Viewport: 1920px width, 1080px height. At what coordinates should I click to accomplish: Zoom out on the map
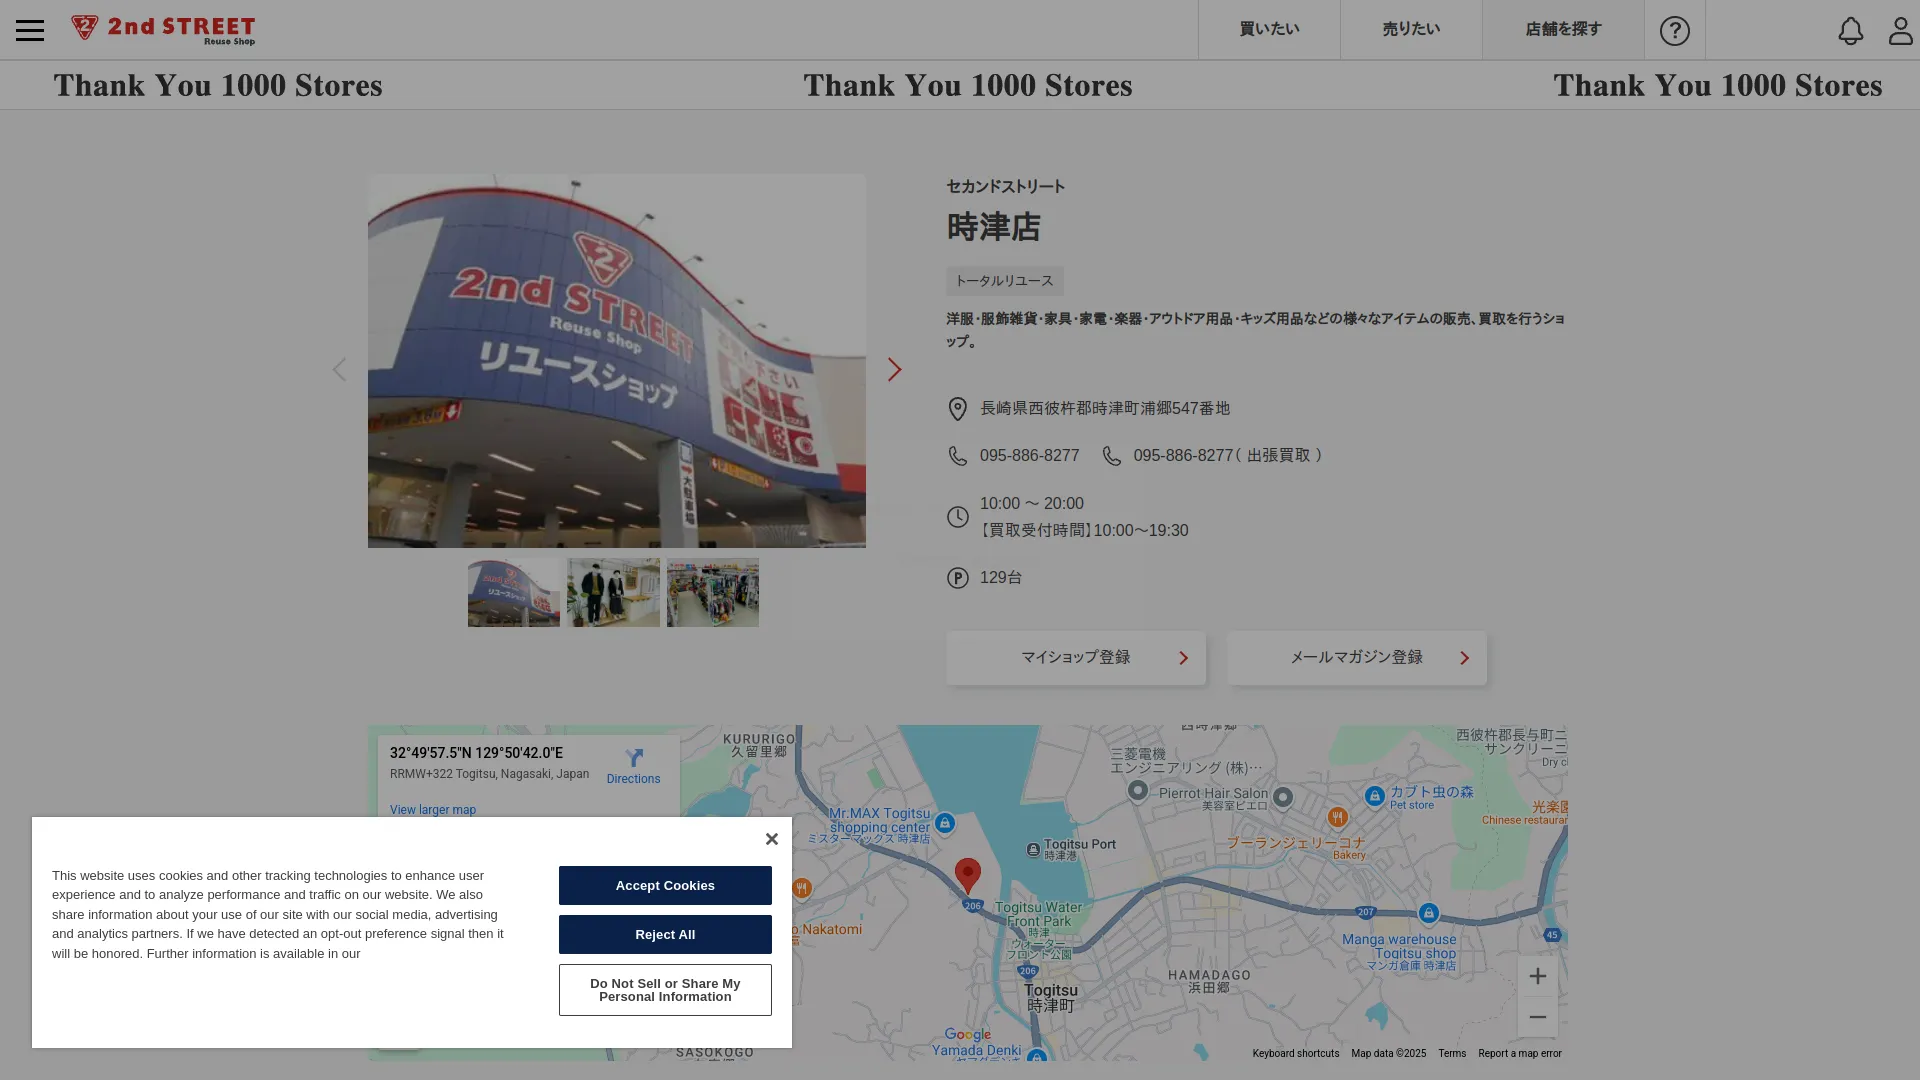(1537, 1017)
